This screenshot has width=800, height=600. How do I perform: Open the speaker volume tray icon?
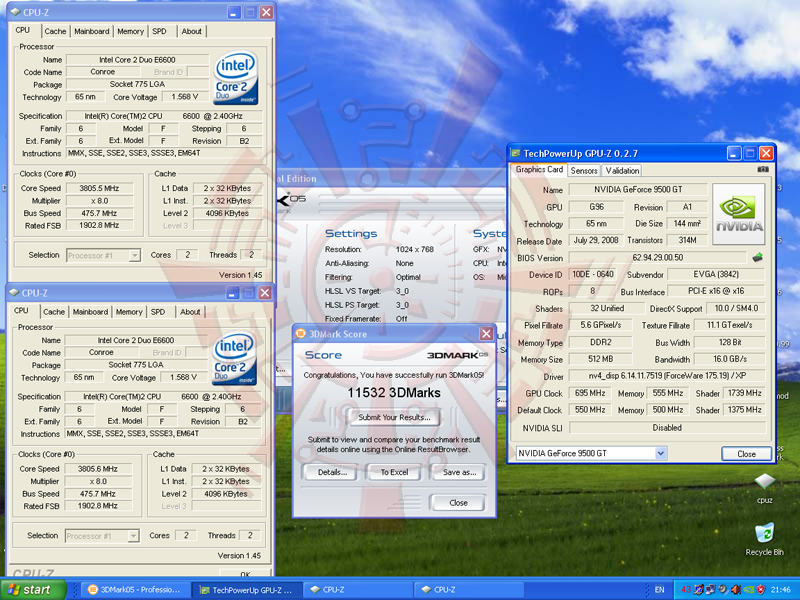736,590
